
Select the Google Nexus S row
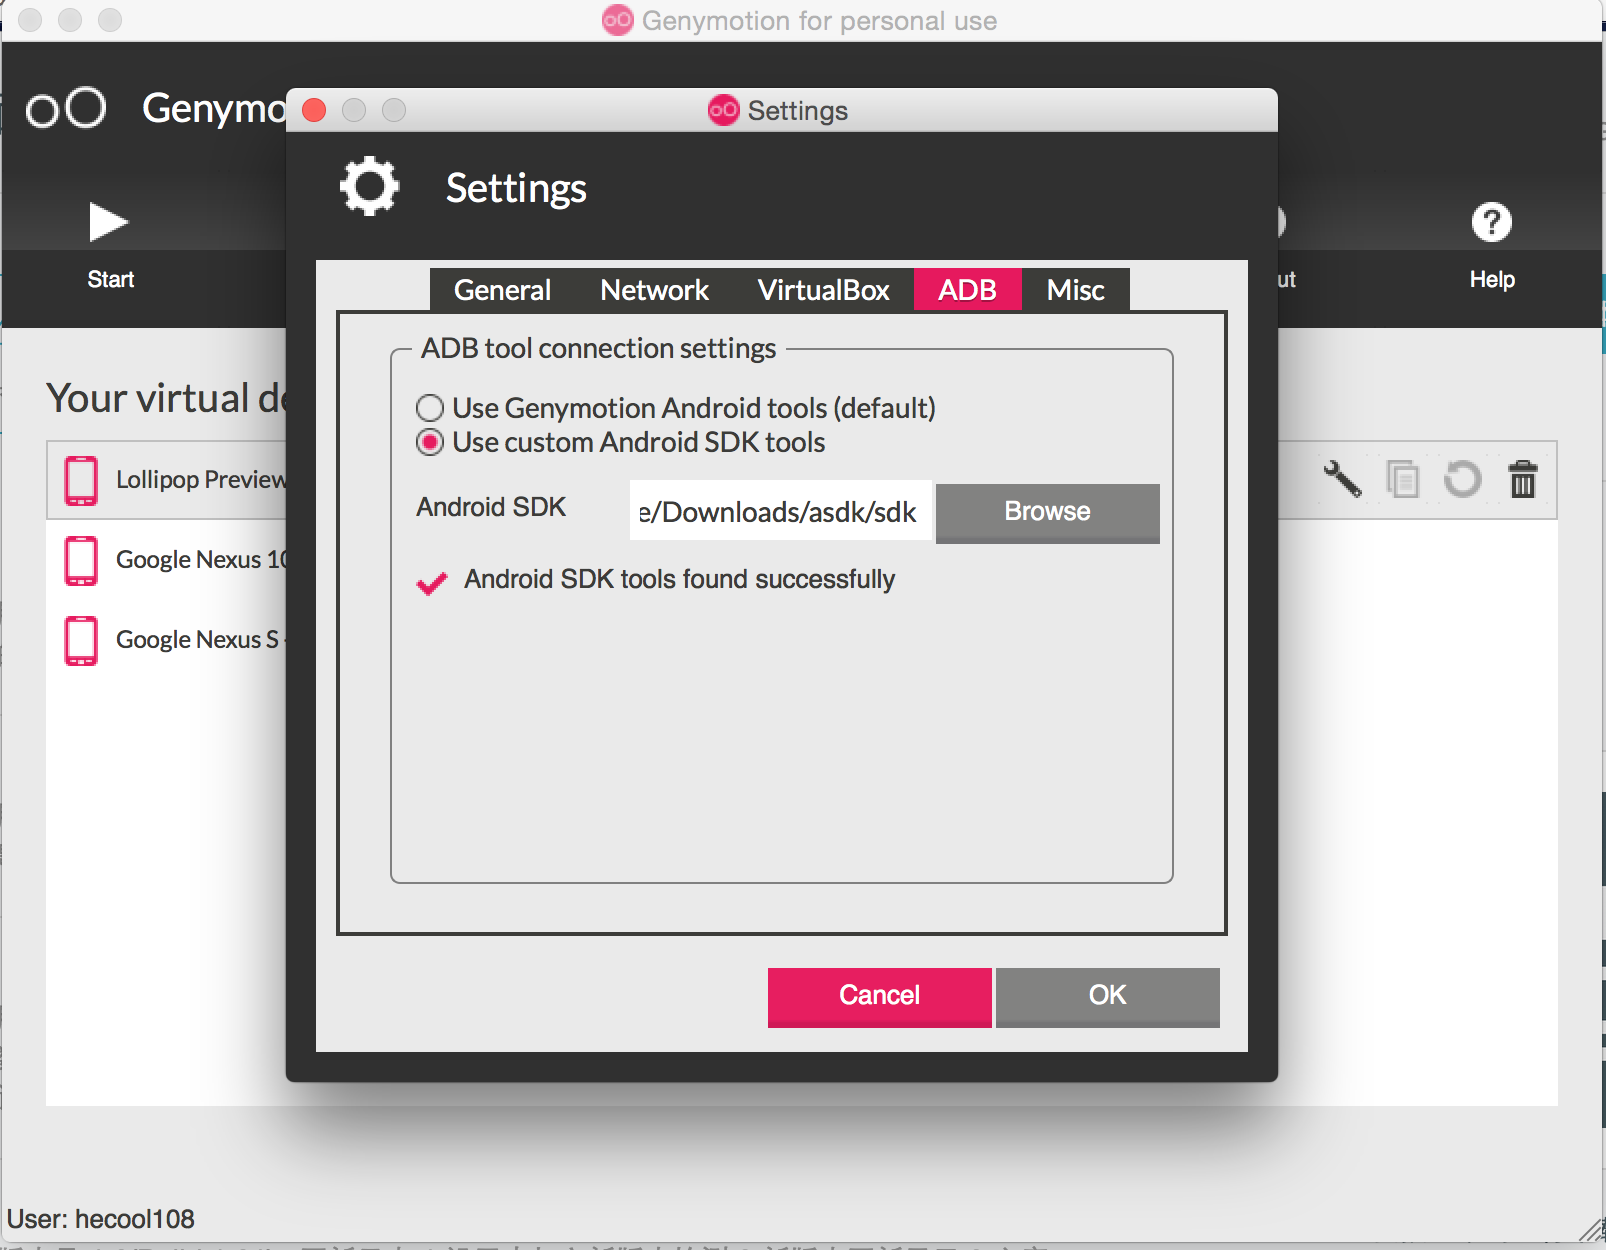point(166,640)
